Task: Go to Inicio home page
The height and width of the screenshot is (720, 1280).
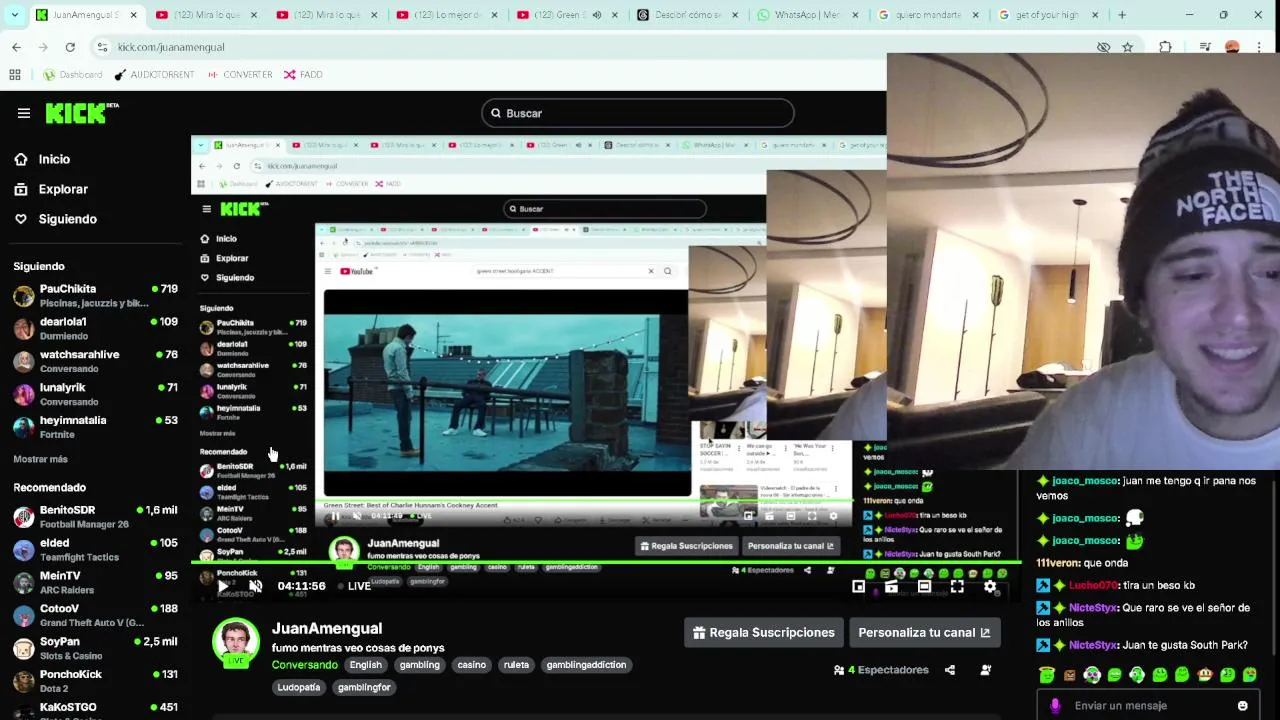Action: pyautogui.click(x=42, y=159)
